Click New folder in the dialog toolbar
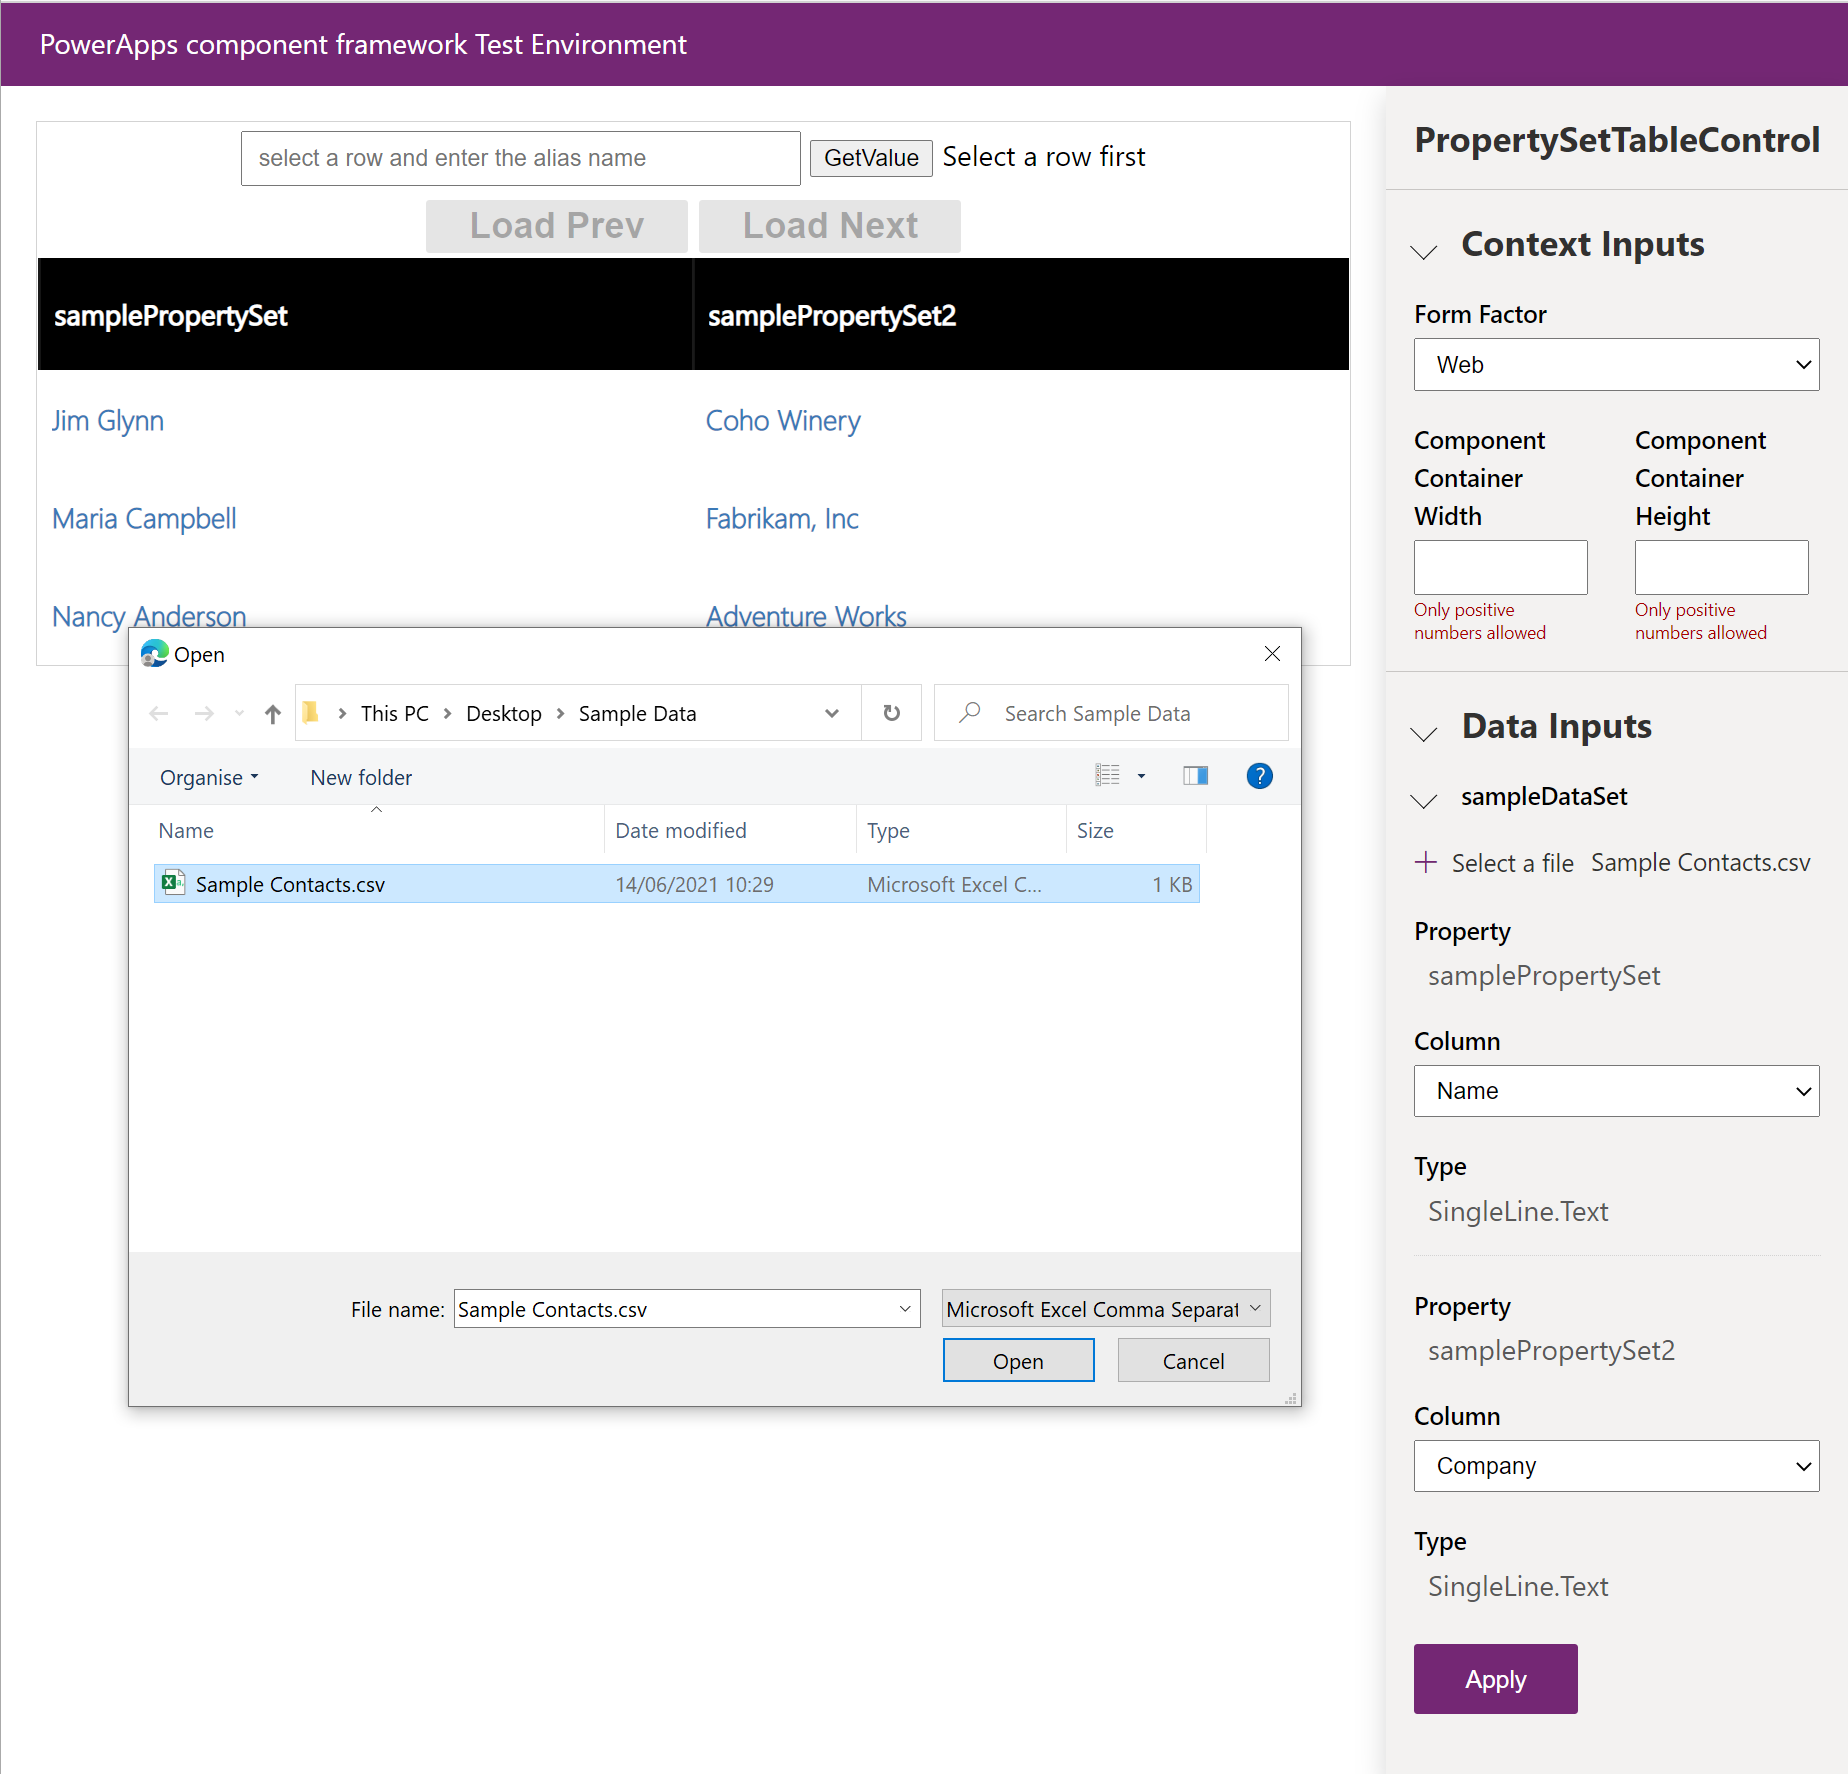This screenshot has height=1774, width=1848. [361, 778]
